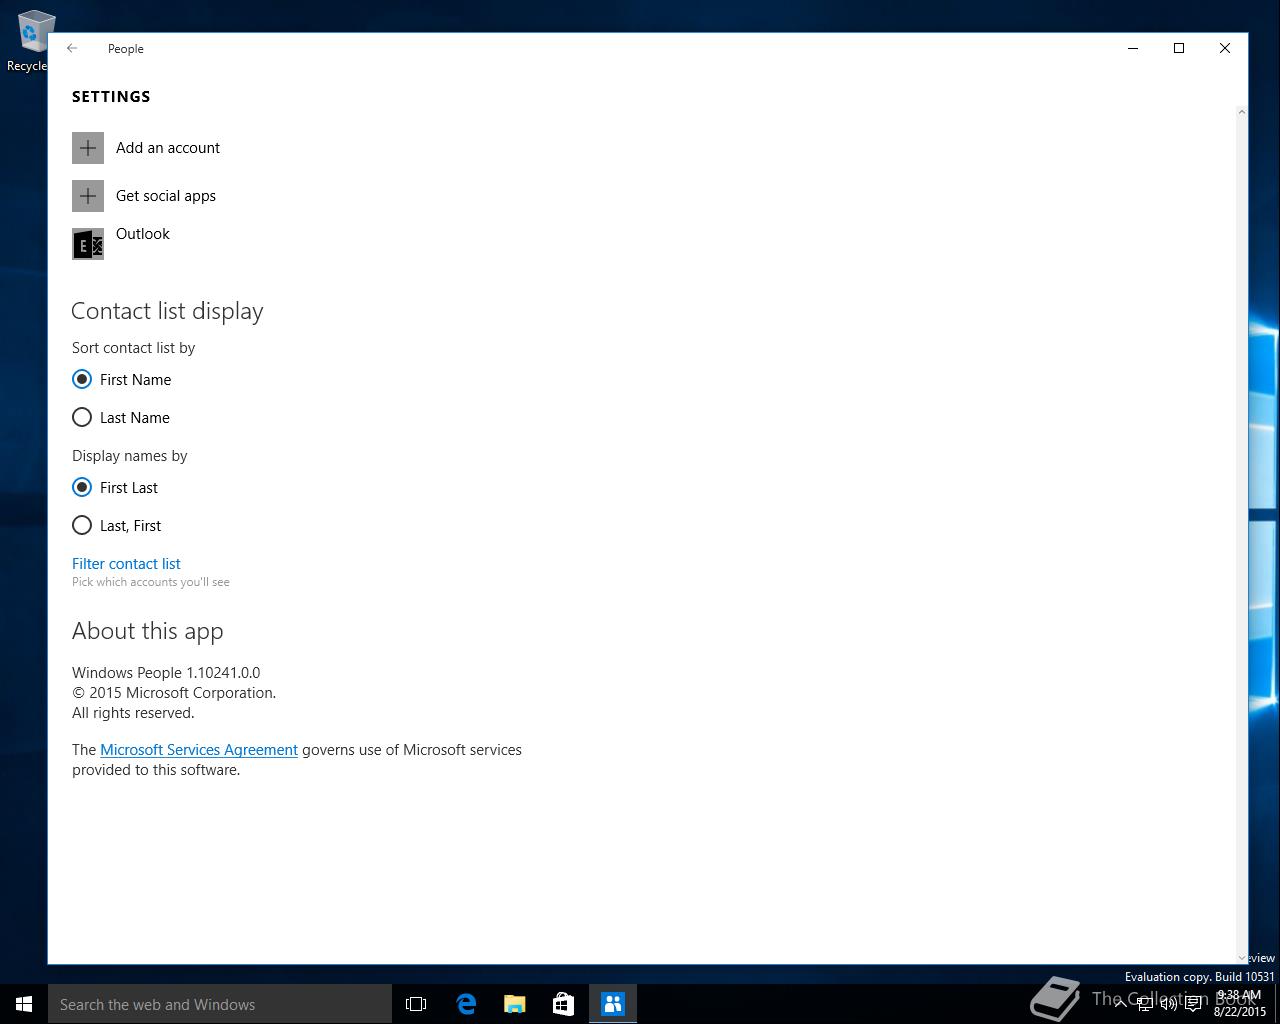Open Task View on the taskbar
This screenshot has height=1024, width=1280.
(x=416, y=1004)
